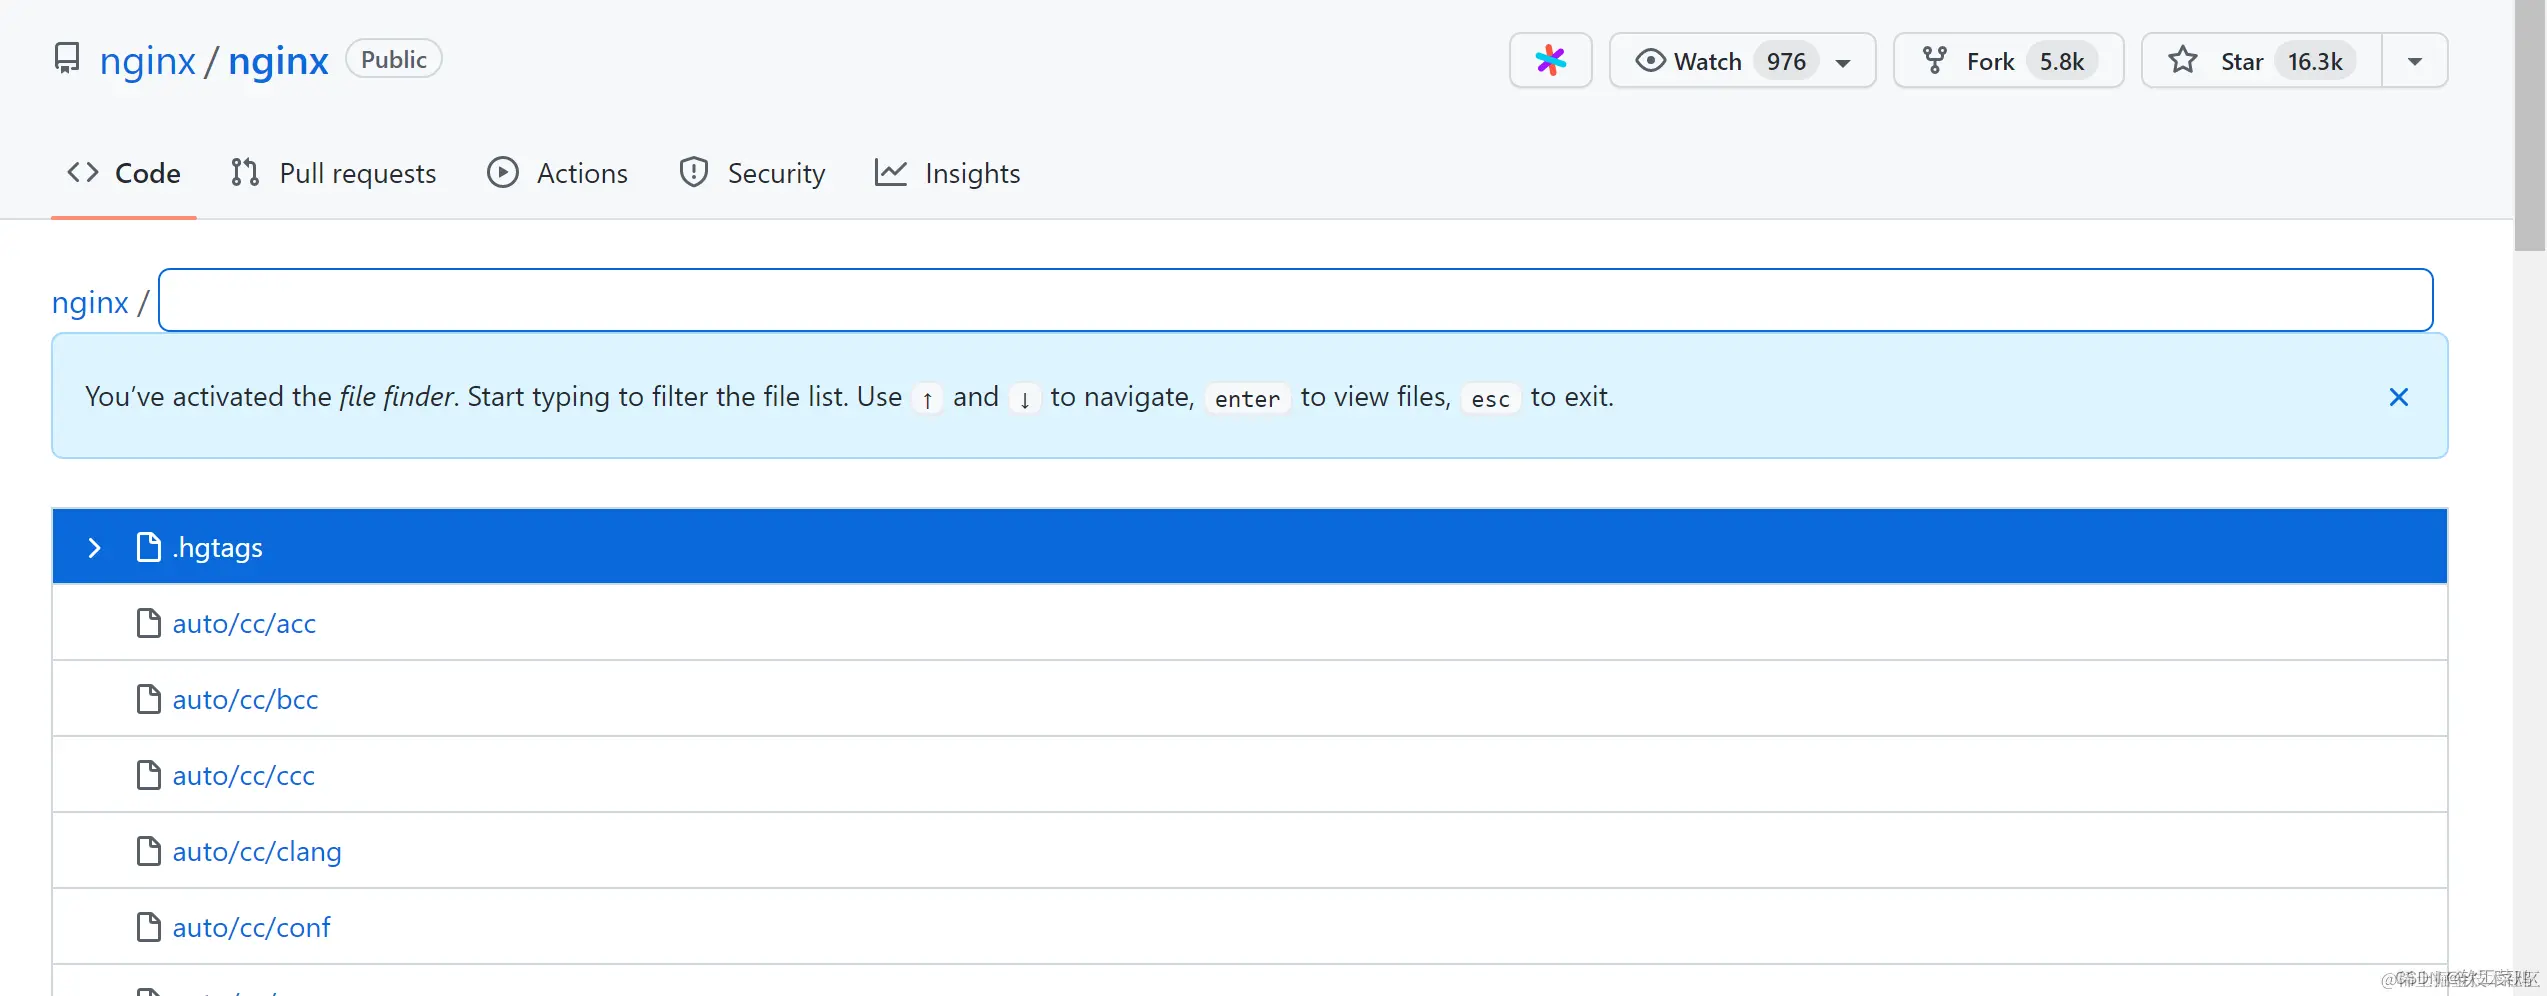Open the bold nginx repository name link

tap(278, 61)
